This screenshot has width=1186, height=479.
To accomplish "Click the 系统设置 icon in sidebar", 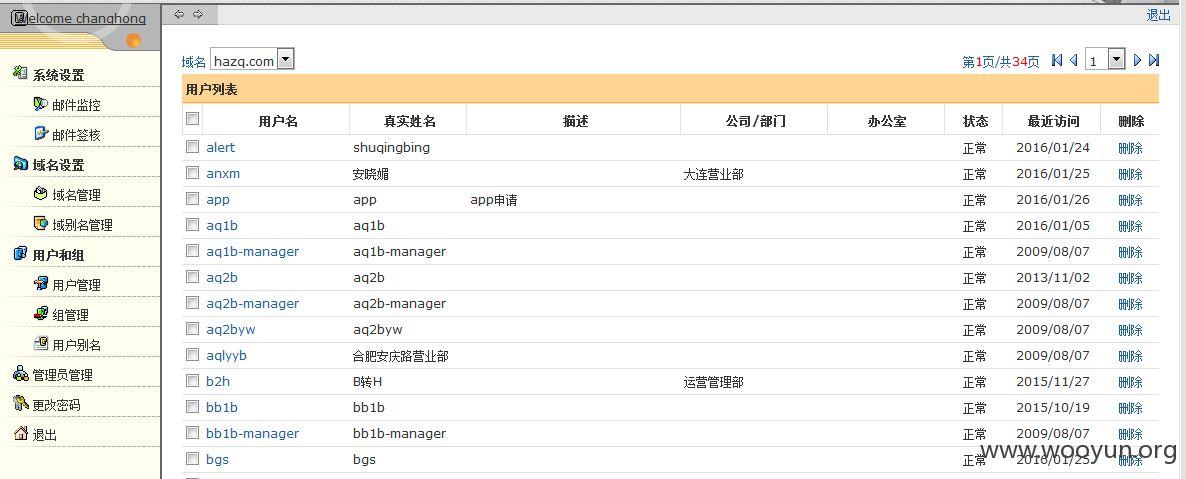I will (20, 73).
